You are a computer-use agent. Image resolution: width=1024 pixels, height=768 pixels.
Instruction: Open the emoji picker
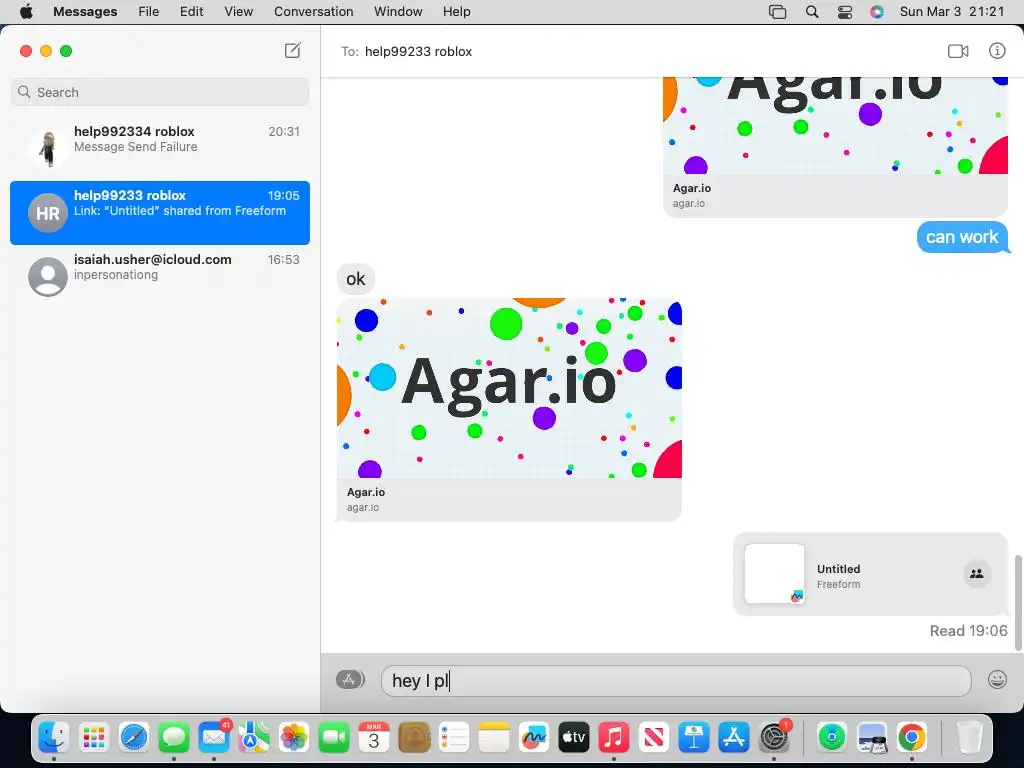[997, 680]
